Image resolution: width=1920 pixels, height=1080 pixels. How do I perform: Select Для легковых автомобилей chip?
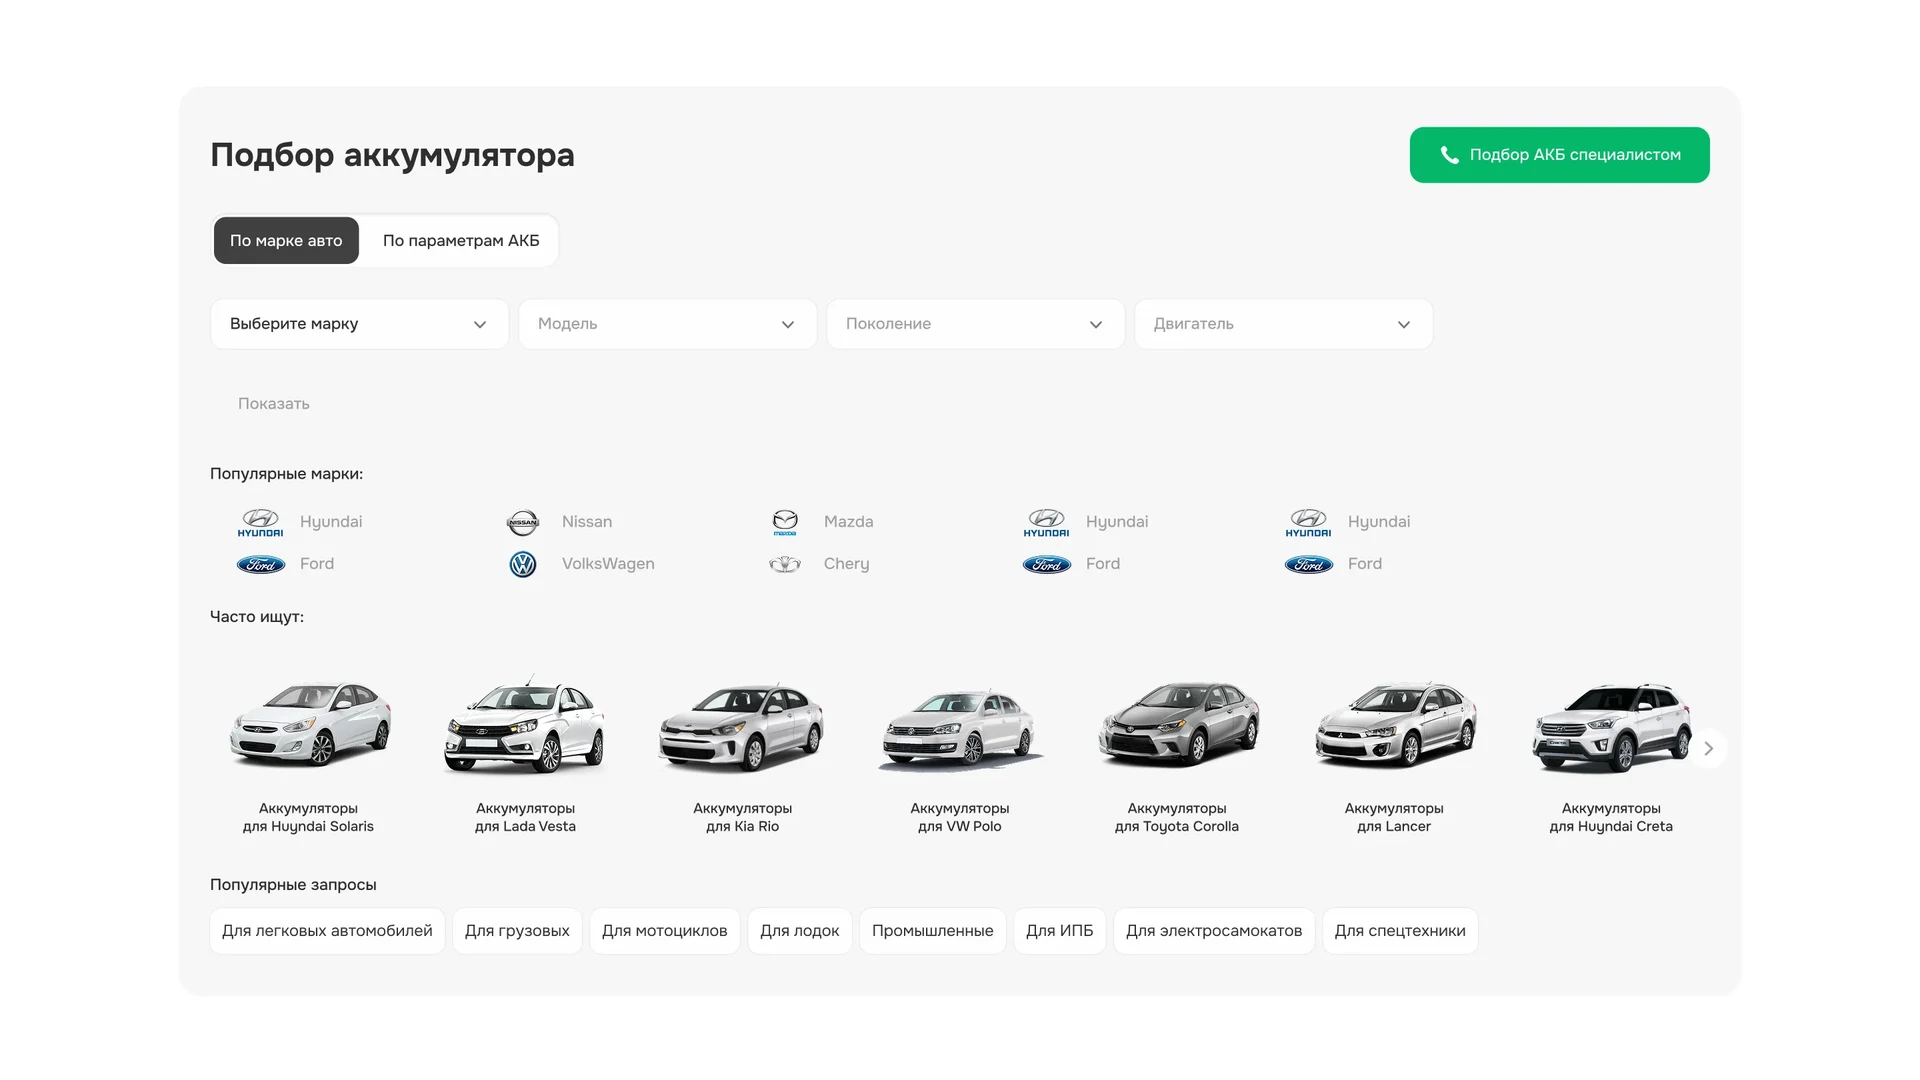click(327, 931)
